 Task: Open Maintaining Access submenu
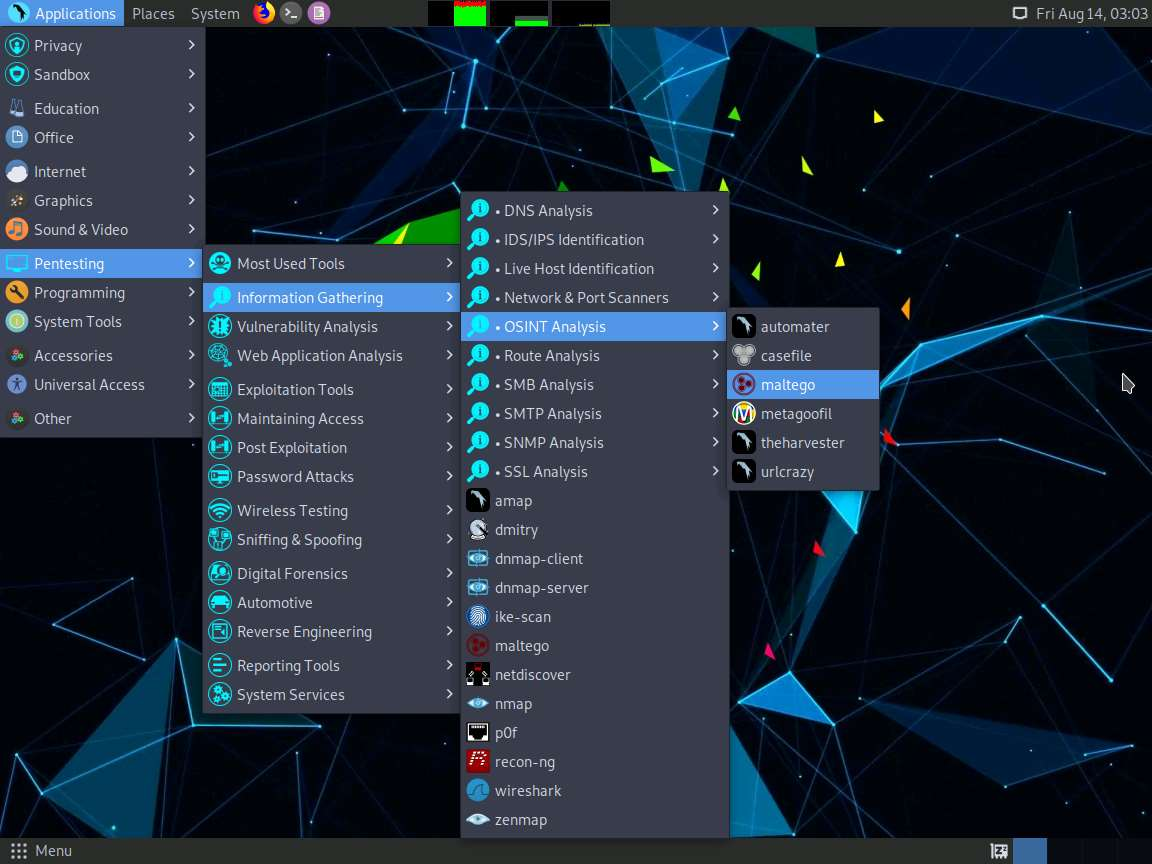[x=331, y=419]
